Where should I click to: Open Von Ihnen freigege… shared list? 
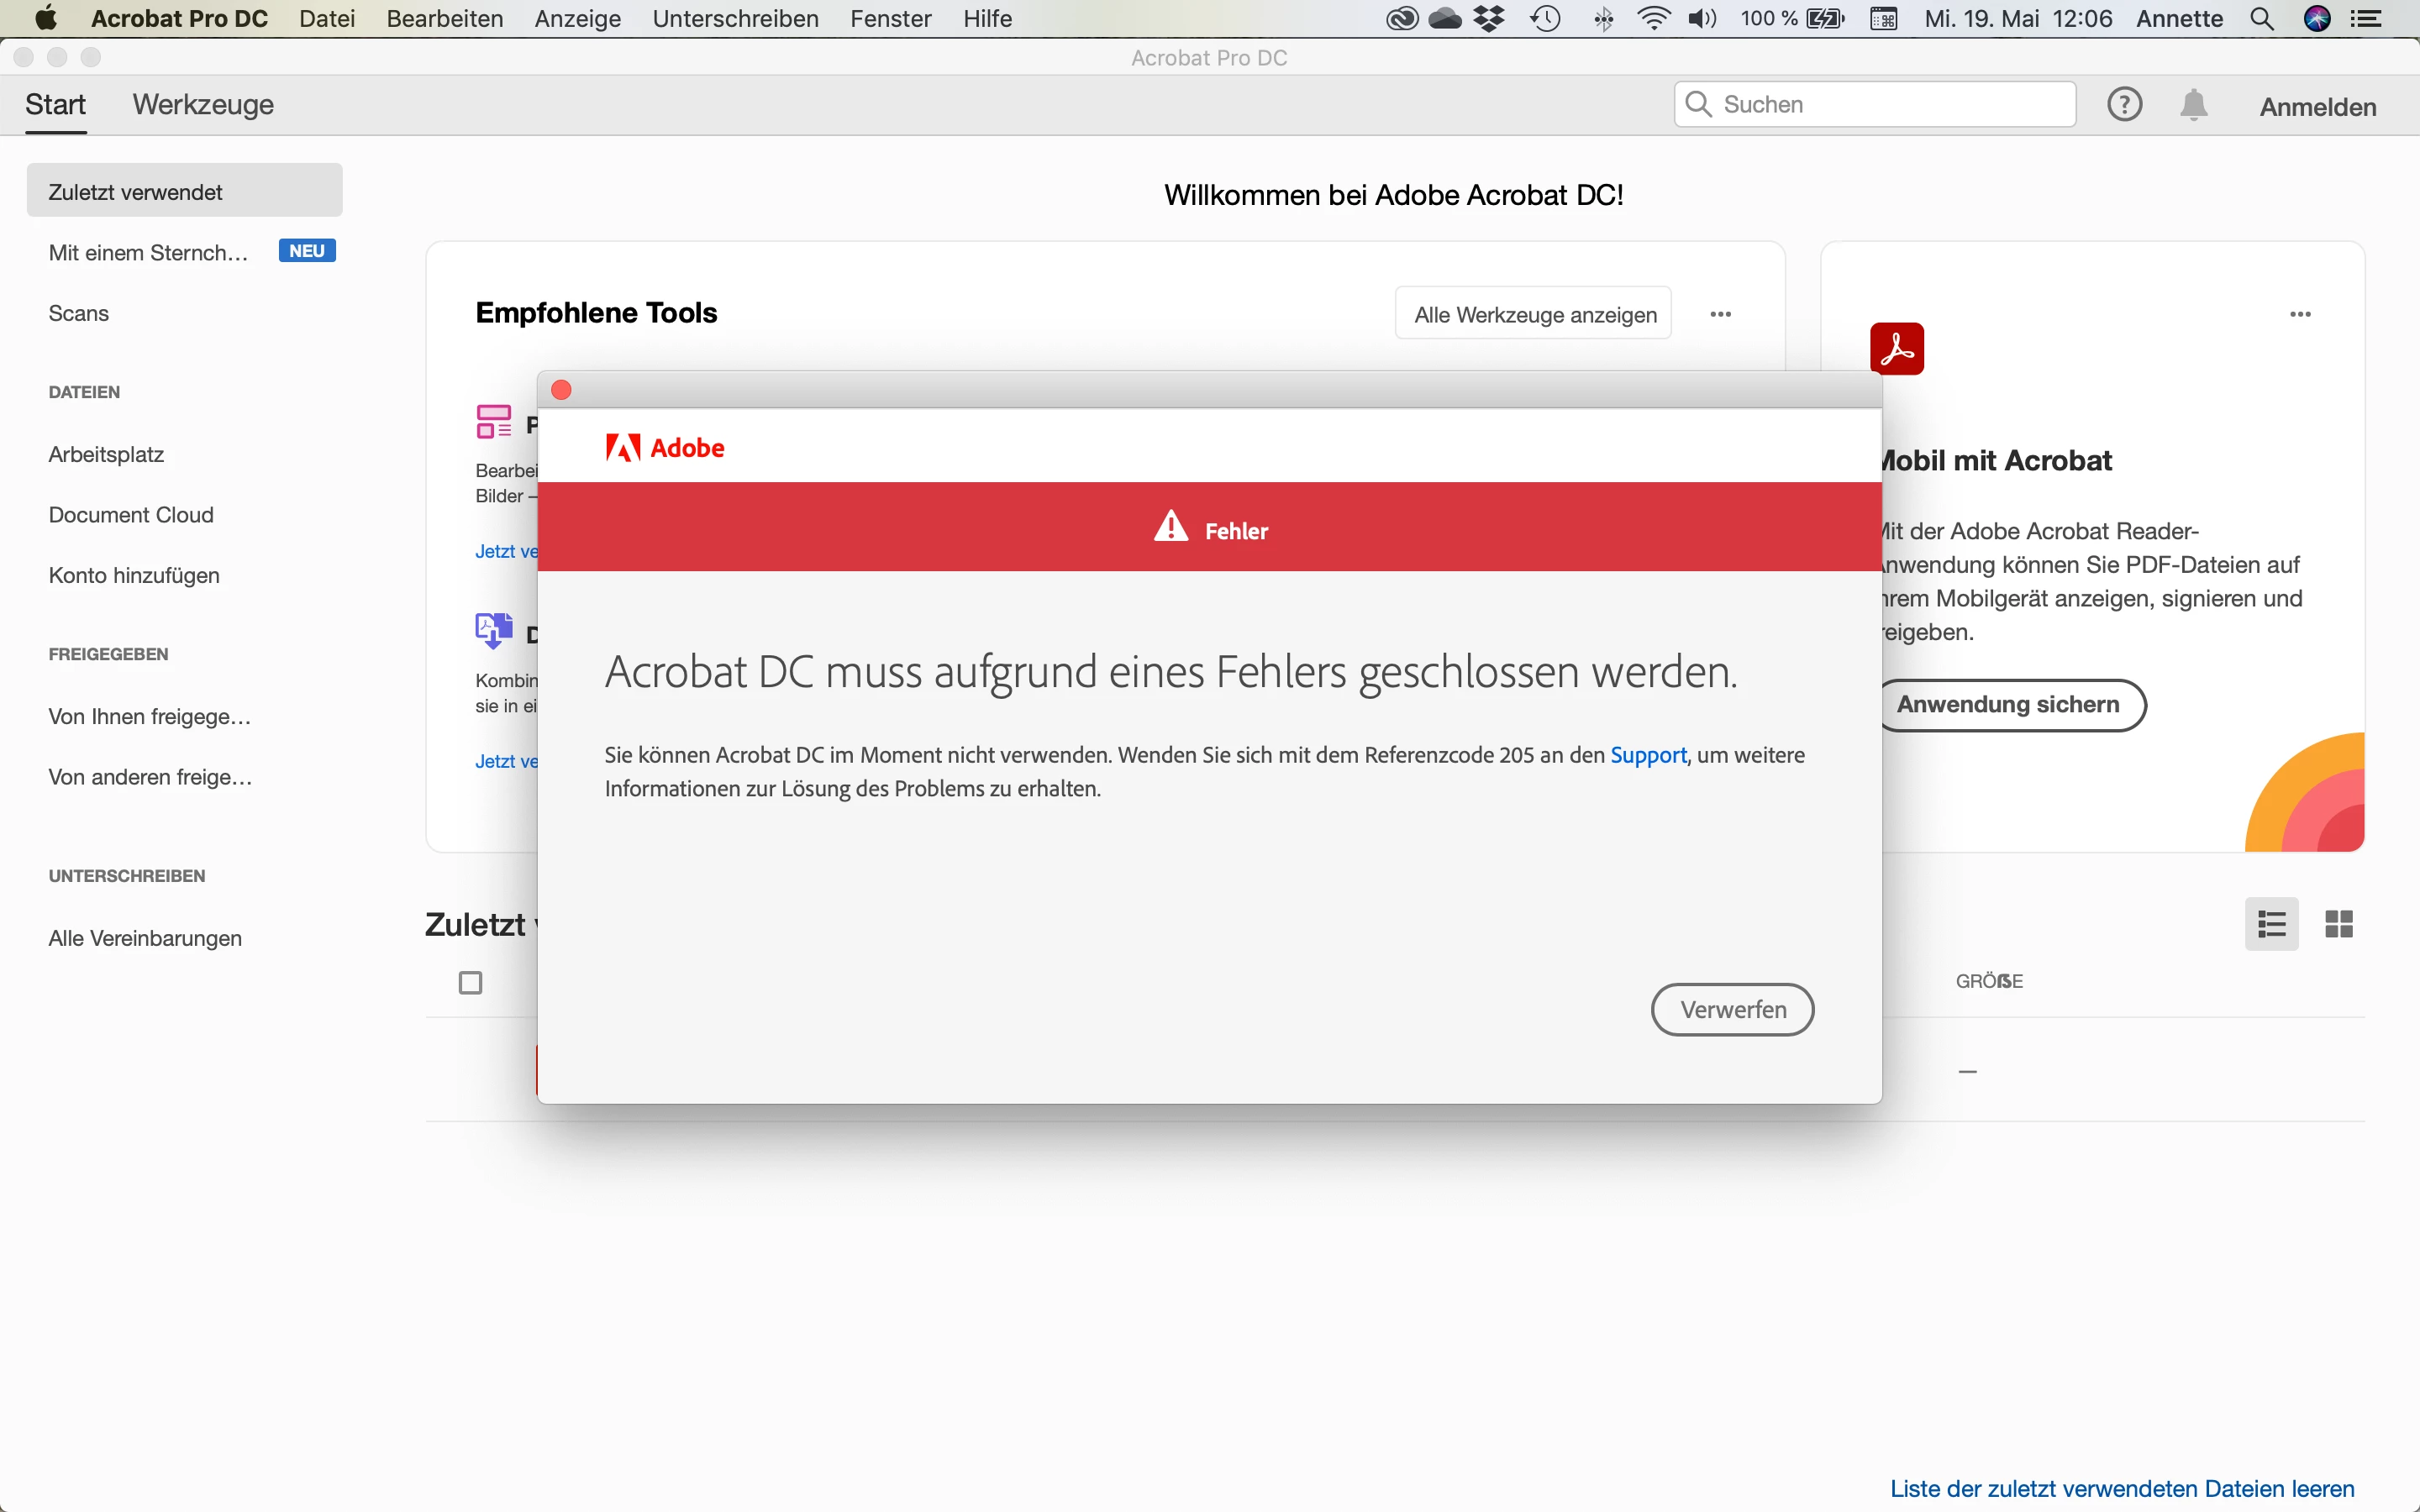pos(150,717)
